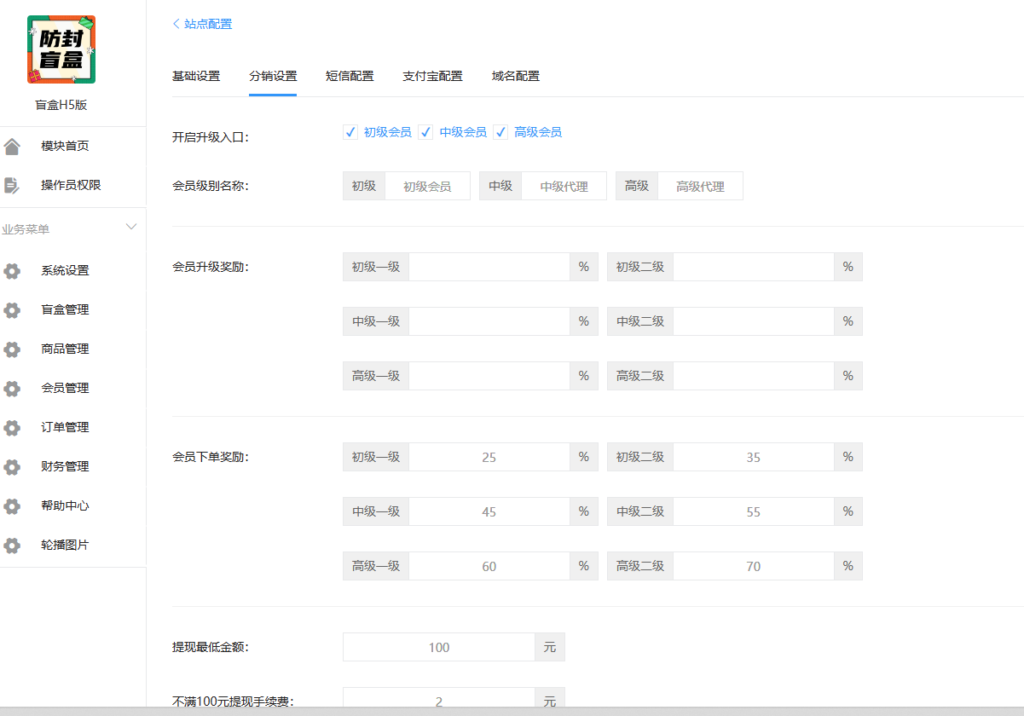Click the gear icon beside 系统设置
The width and height of the screenshot is (1024, 716).
click(12, 271)
